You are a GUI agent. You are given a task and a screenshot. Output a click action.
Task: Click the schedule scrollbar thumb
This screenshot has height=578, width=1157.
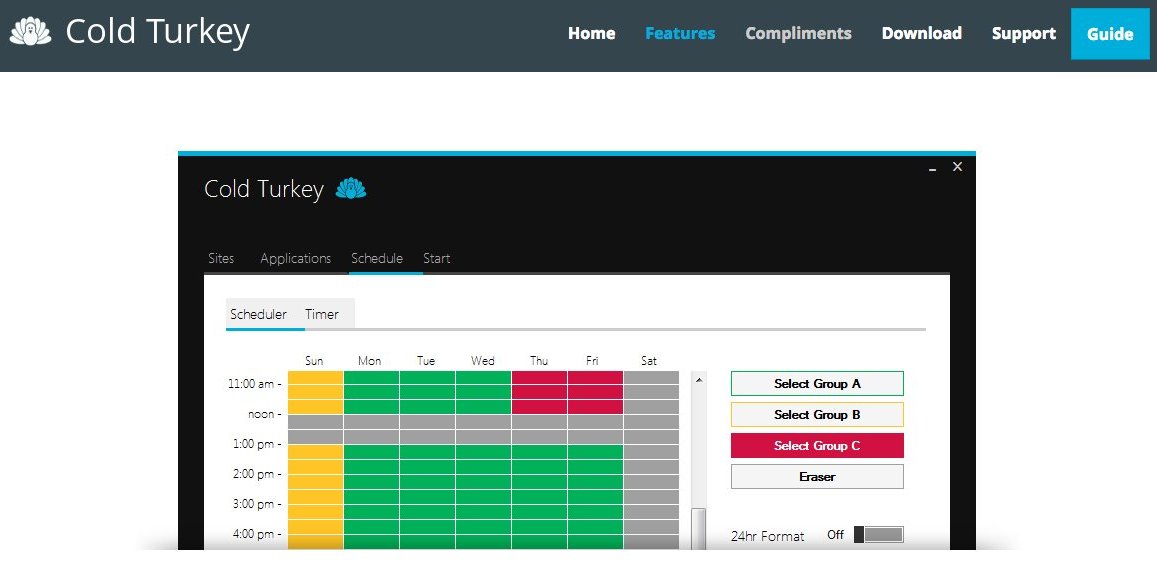tap(699, 529)
